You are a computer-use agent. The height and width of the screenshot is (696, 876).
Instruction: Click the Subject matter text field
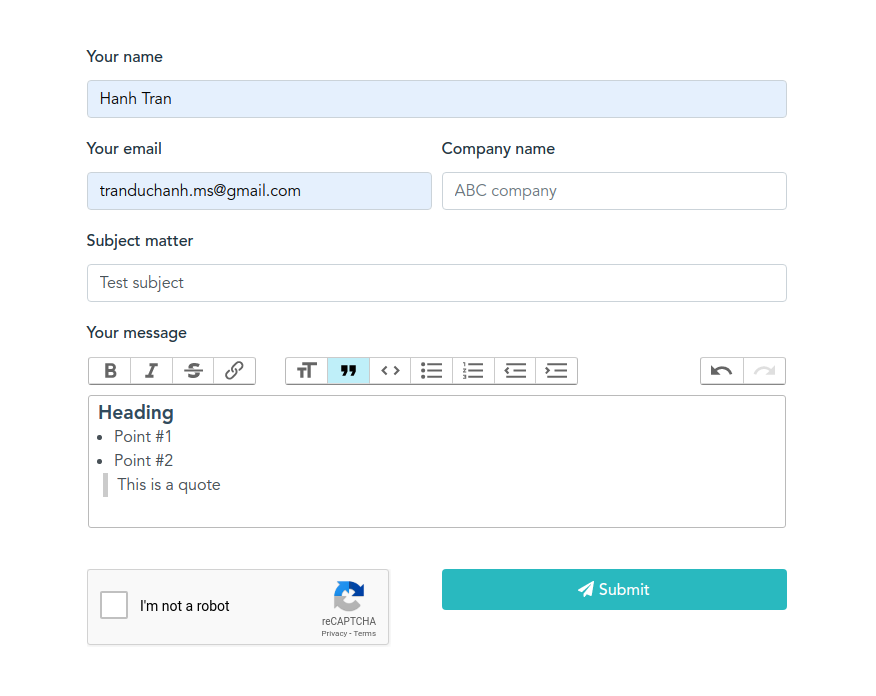[x=437, y=283]
